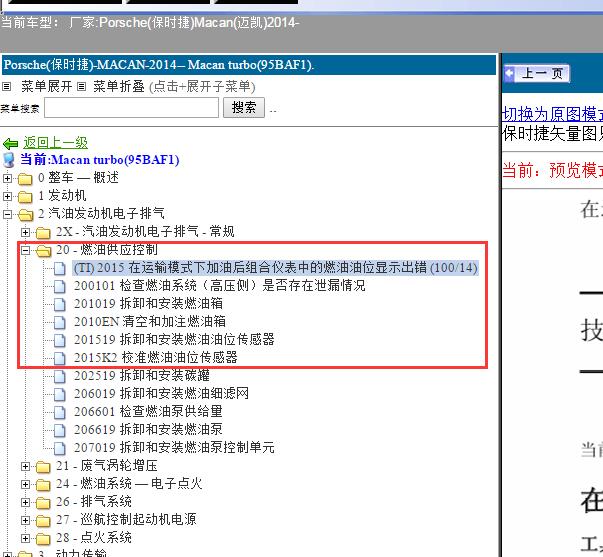Image resolution: width=603 pixels, height=557 pixels.
Task: Click document icon beside 206019 燃油细滤网
Action: click(x=60, y=394)
